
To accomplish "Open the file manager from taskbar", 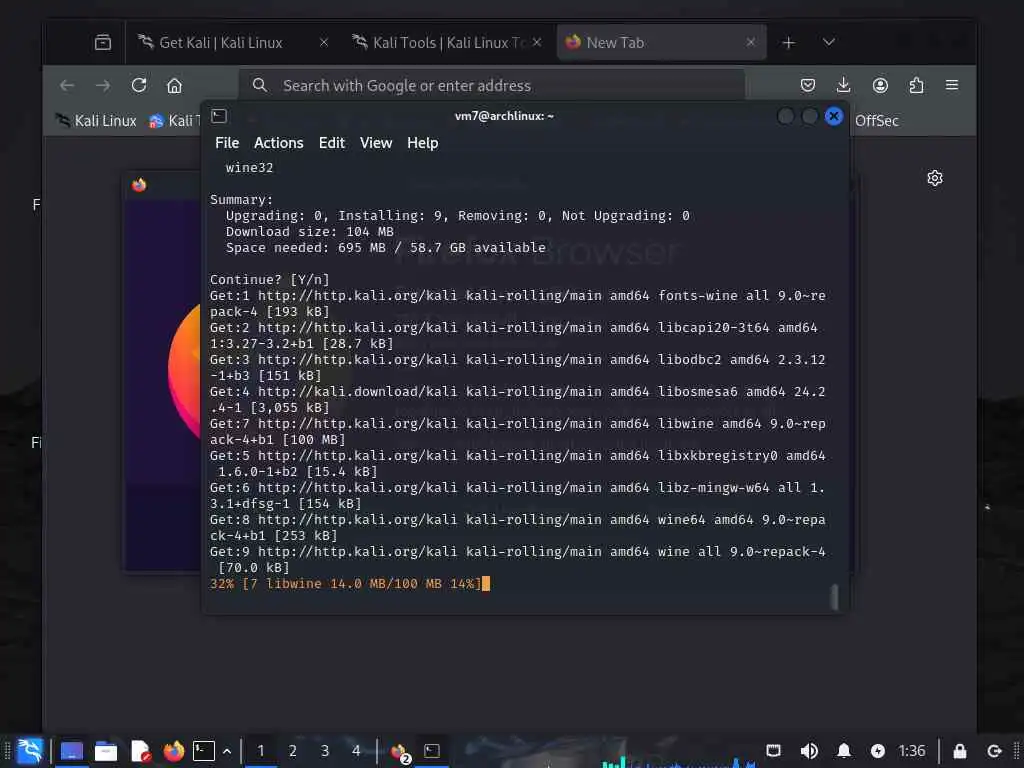I will 106,751.
